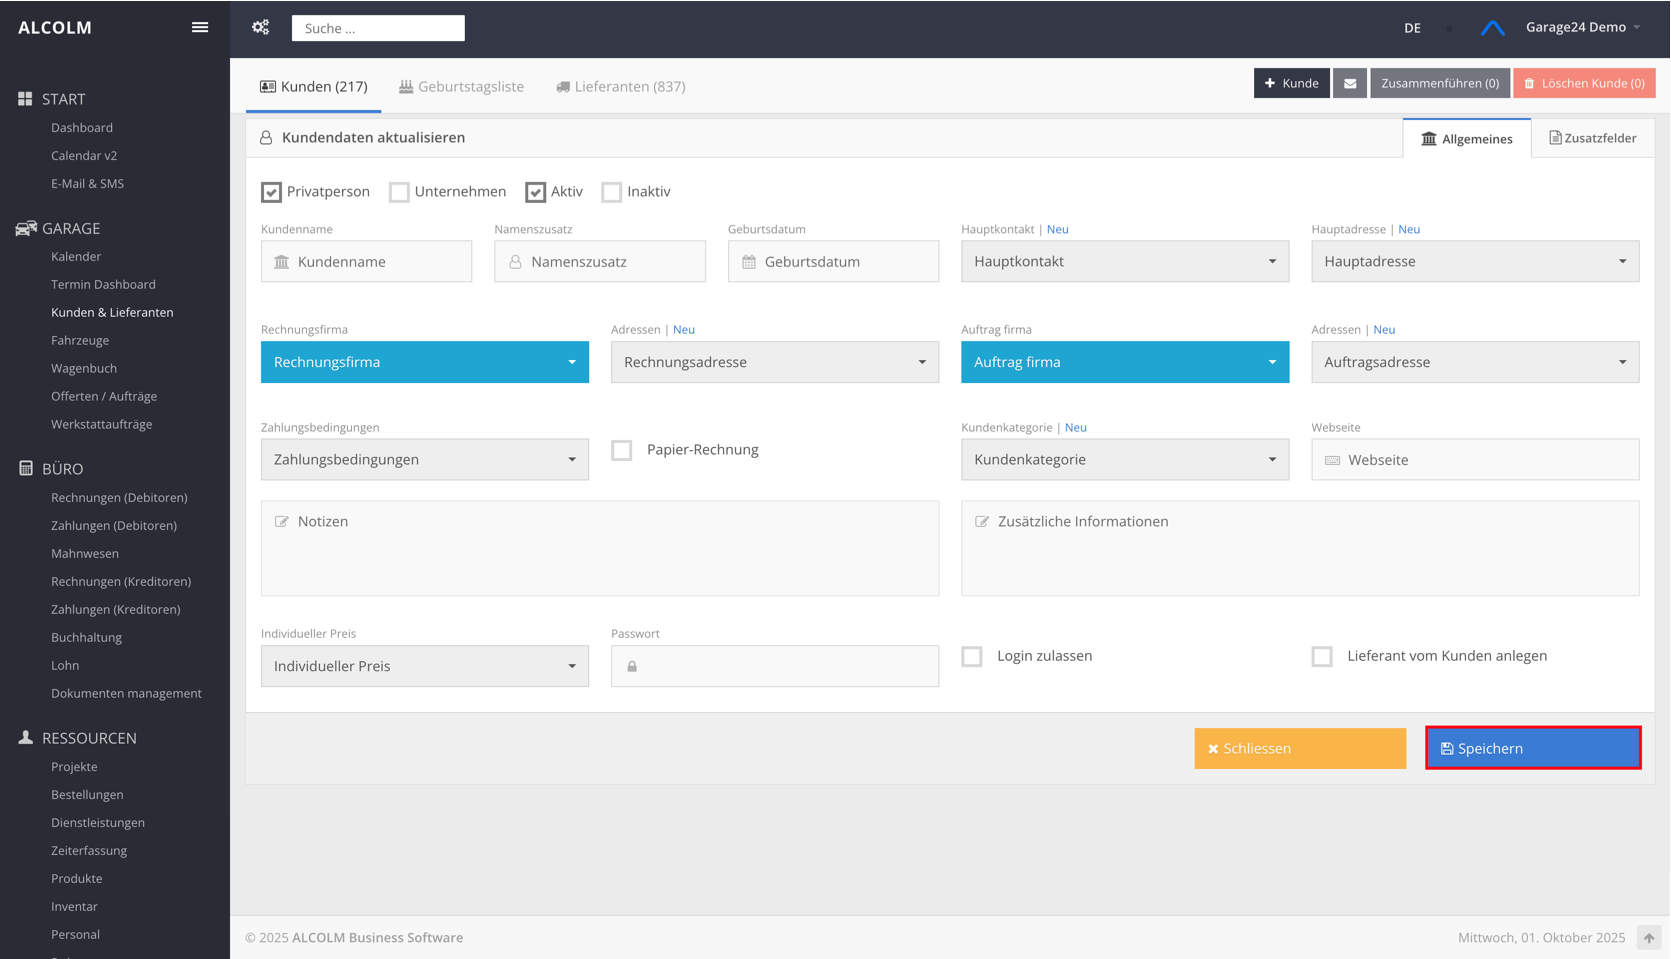
Task: Click the hamburger menu icon beside ALCOLM
Action: point(200,27)
